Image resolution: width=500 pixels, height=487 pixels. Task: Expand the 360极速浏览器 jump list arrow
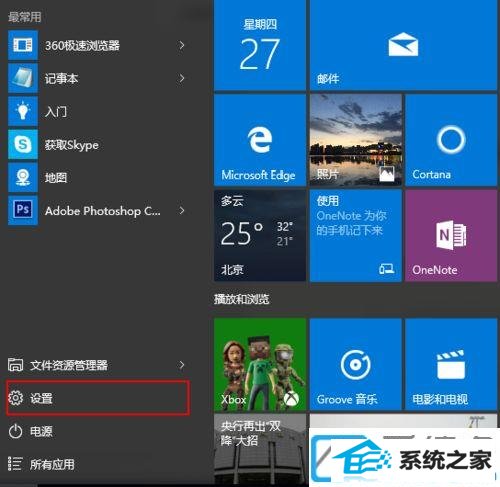182,45
